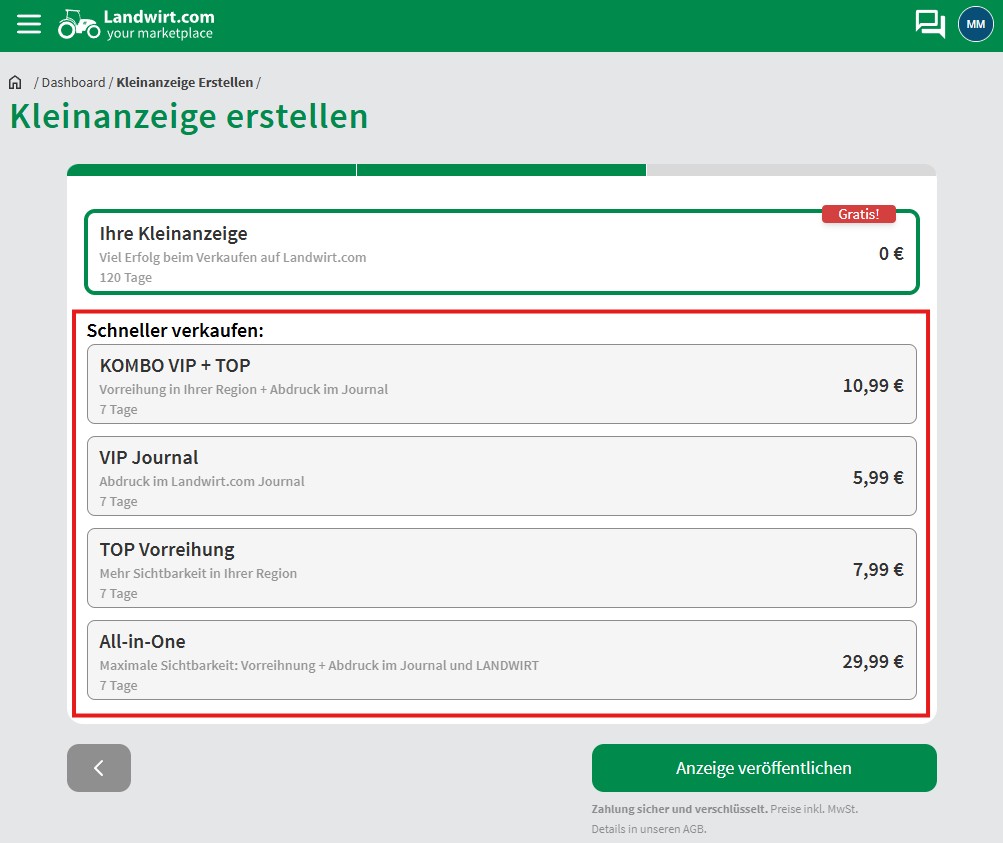Open the chat messages icon
1003x843 pixels.
[928, 24]
